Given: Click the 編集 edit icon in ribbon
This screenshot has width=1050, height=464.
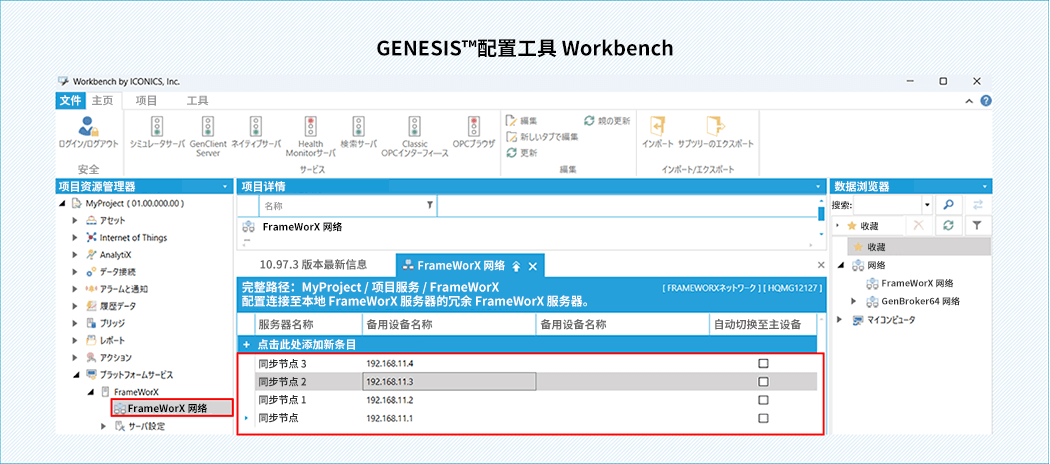Looking at the screenshot, I should 512,121.
